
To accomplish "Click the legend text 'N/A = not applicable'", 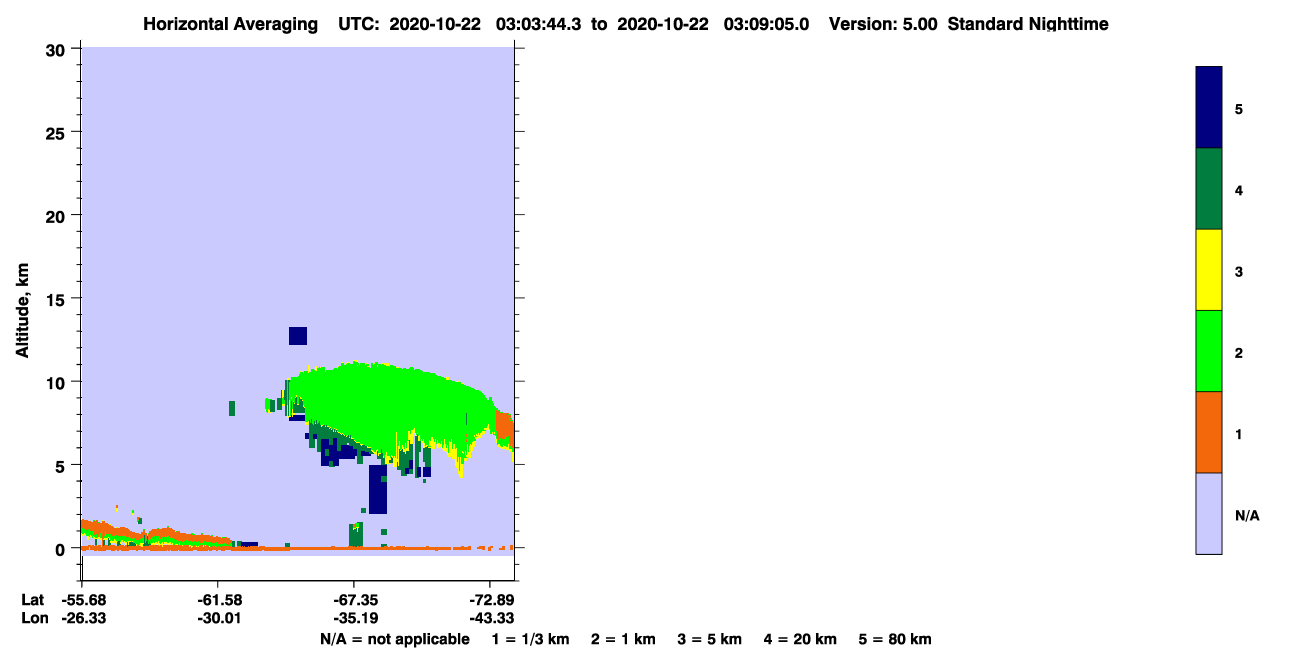I will coord(394,639).
